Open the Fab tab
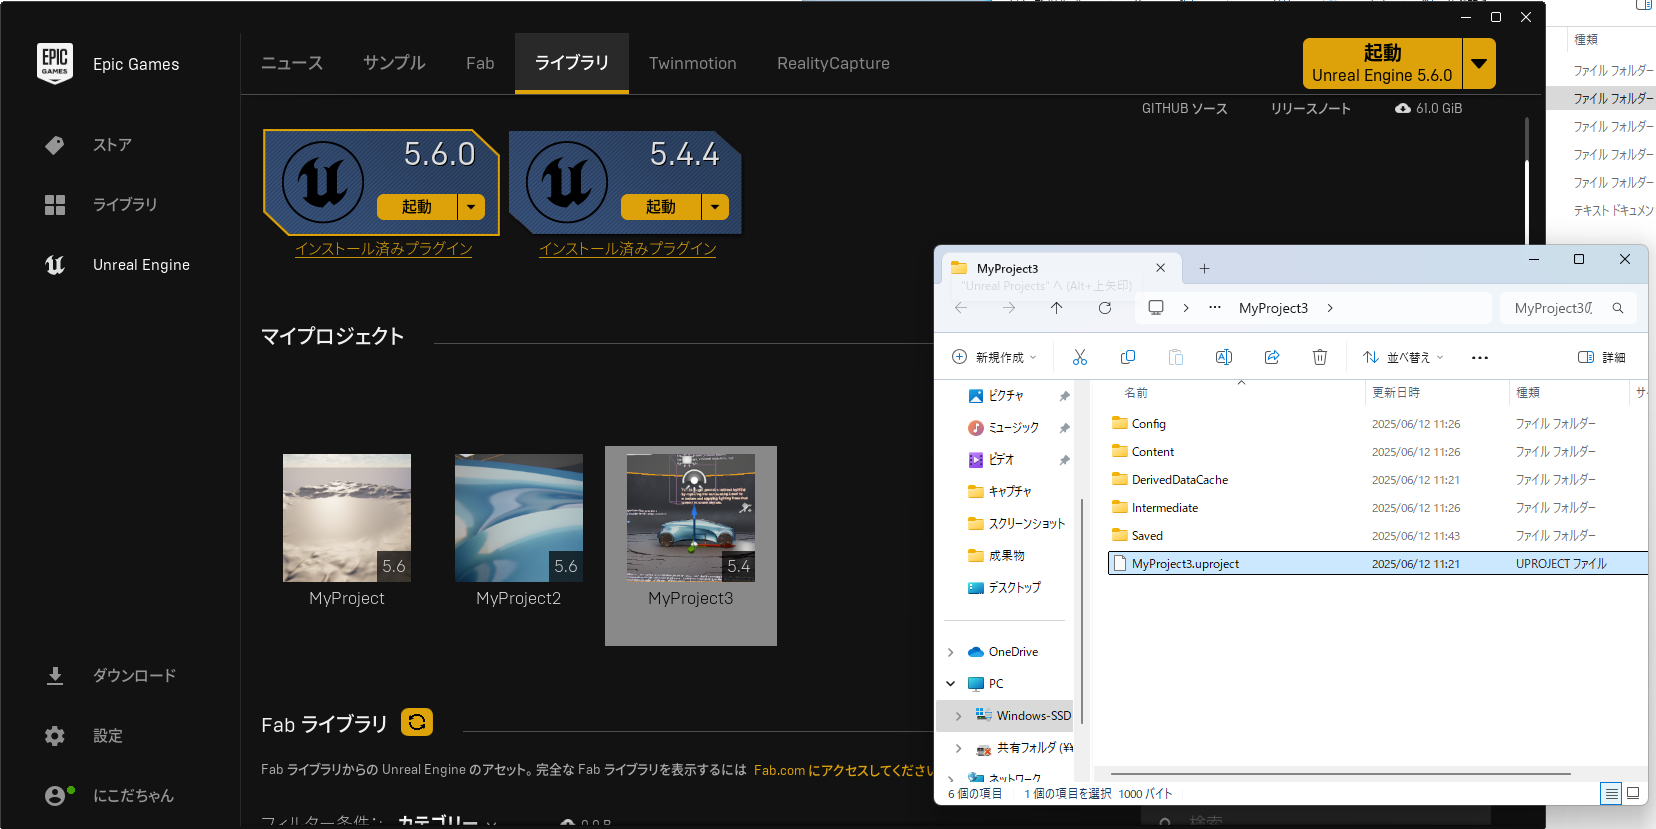This screenshot has height=829, width=1656. 480,63
